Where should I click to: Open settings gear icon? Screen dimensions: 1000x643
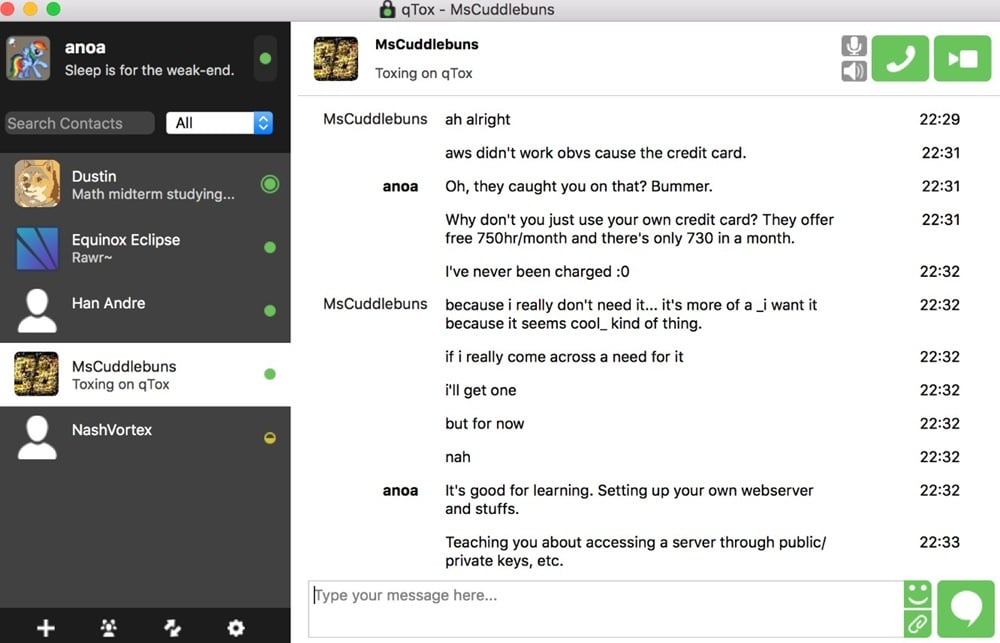(236, 628)
